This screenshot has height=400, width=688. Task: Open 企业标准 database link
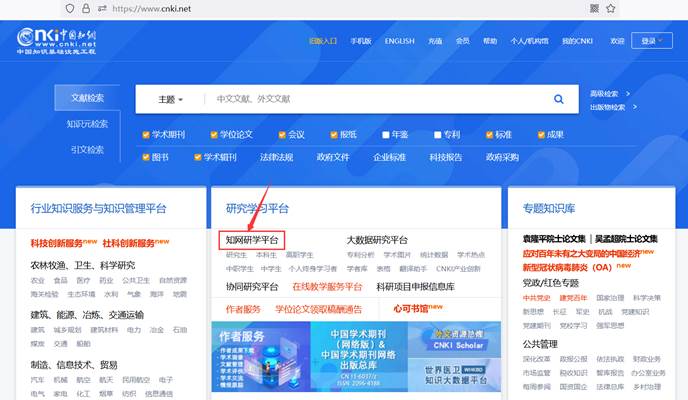coord(389,157)
